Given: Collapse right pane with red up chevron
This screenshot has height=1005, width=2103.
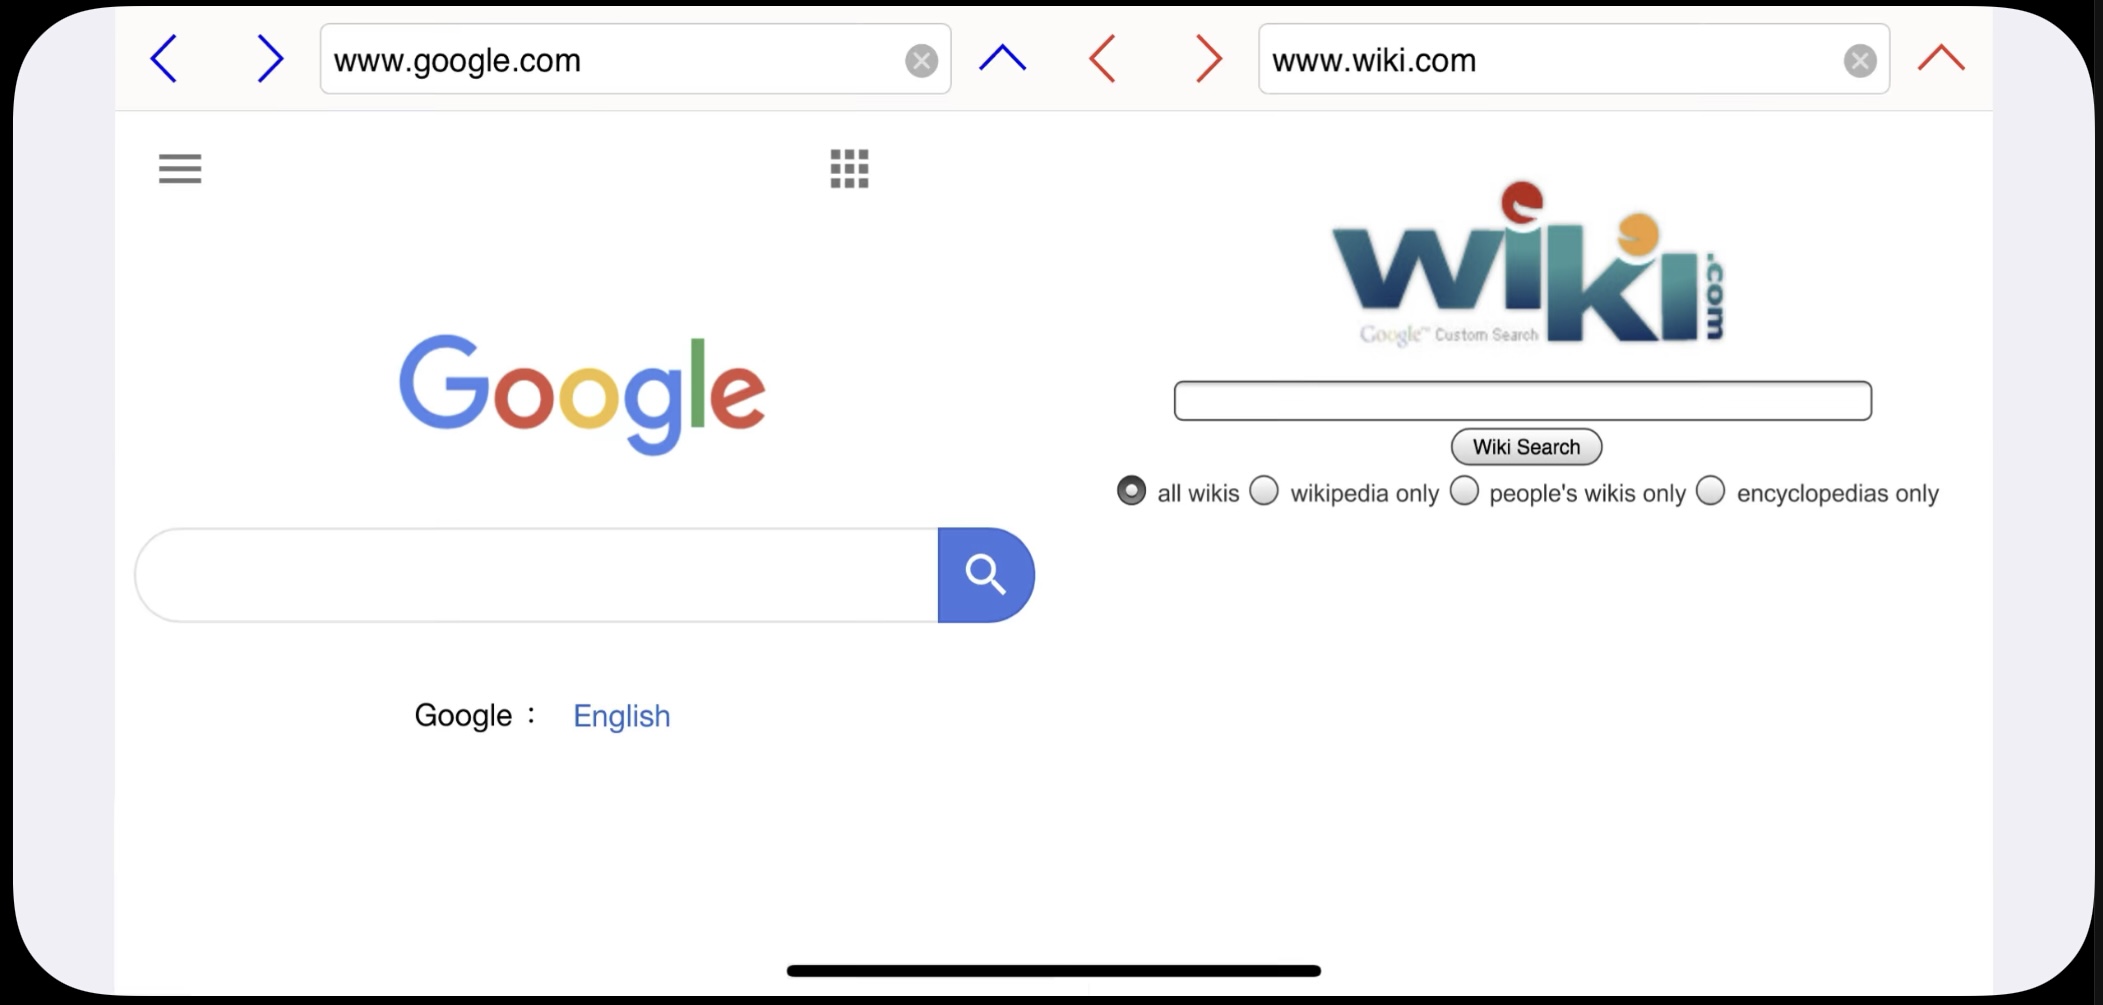Looking at the screenshot, I should click(1941, 58).
